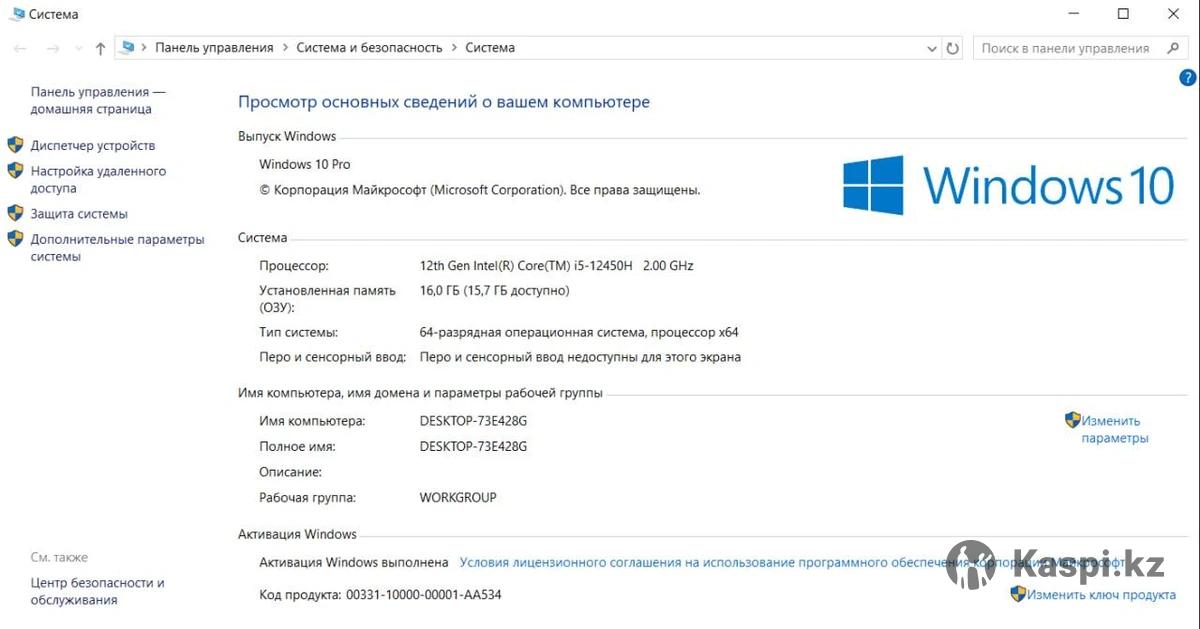Click the shield icon beside Диспетчер устройств
The width and height of the screenshot is (1200, 629).
[x=15, y=145]
